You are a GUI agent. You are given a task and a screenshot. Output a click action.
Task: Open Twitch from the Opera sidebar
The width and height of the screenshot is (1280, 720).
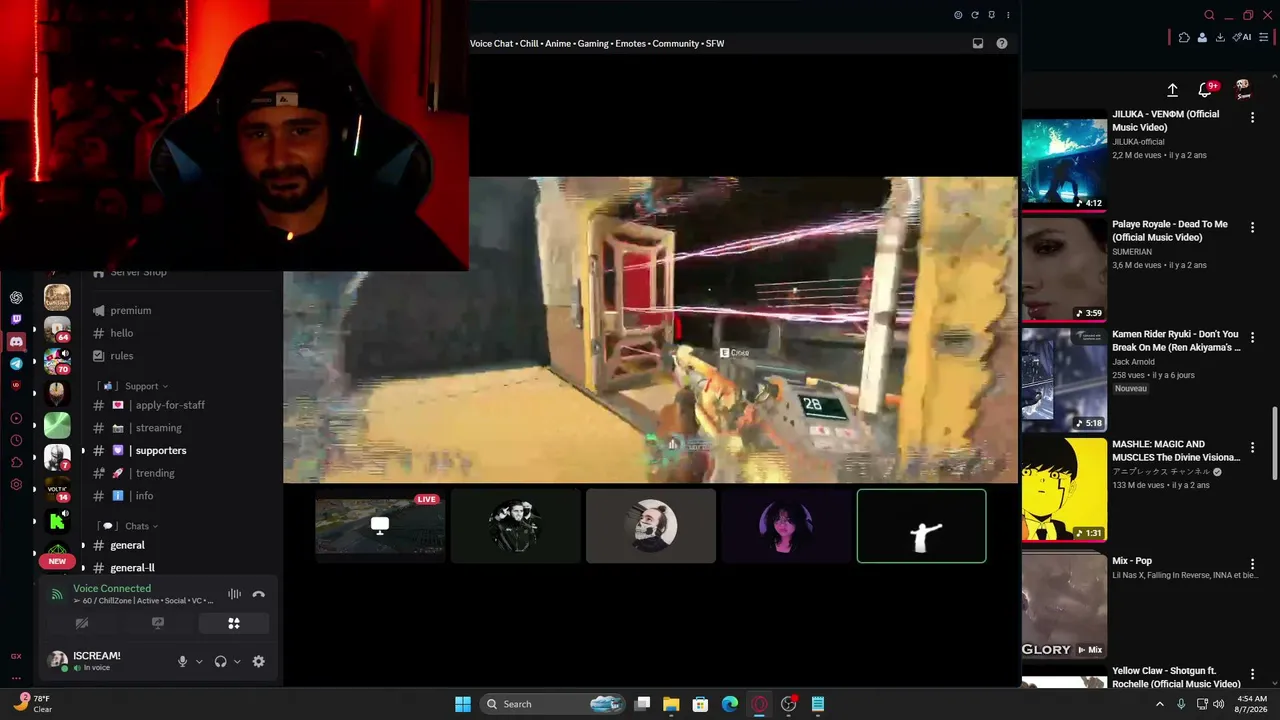click(16, 319)
